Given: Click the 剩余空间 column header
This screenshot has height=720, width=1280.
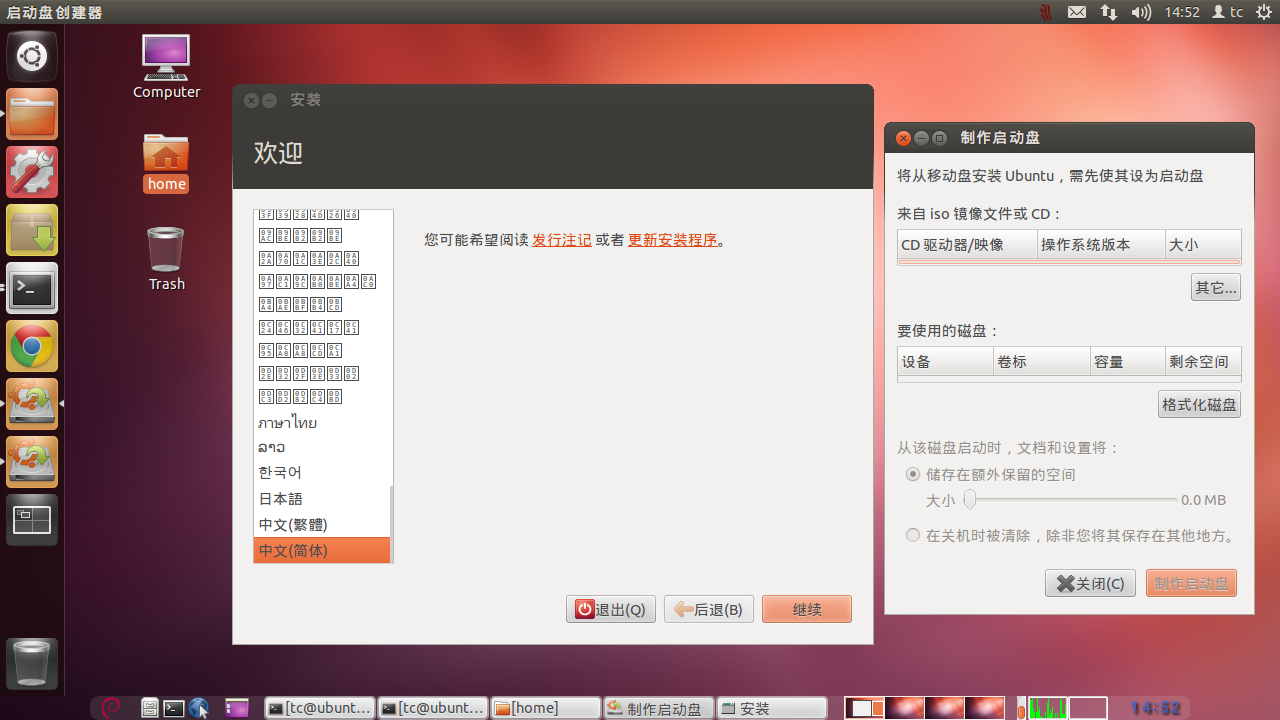Looking at the screenshot, I should pyautogui.click(x=1203, y=361).
